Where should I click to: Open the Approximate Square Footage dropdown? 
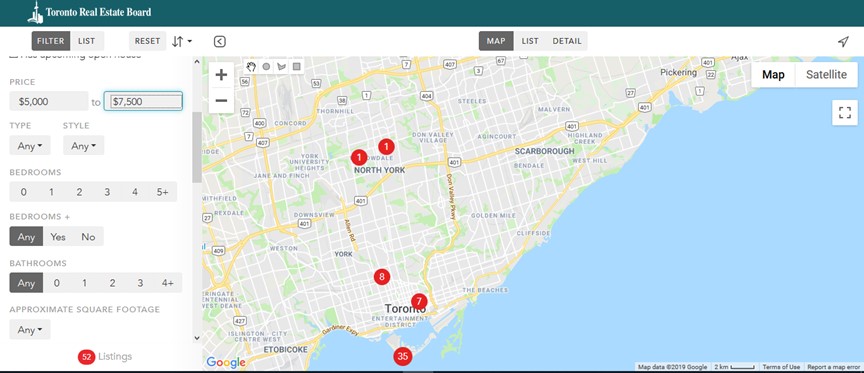30,329
